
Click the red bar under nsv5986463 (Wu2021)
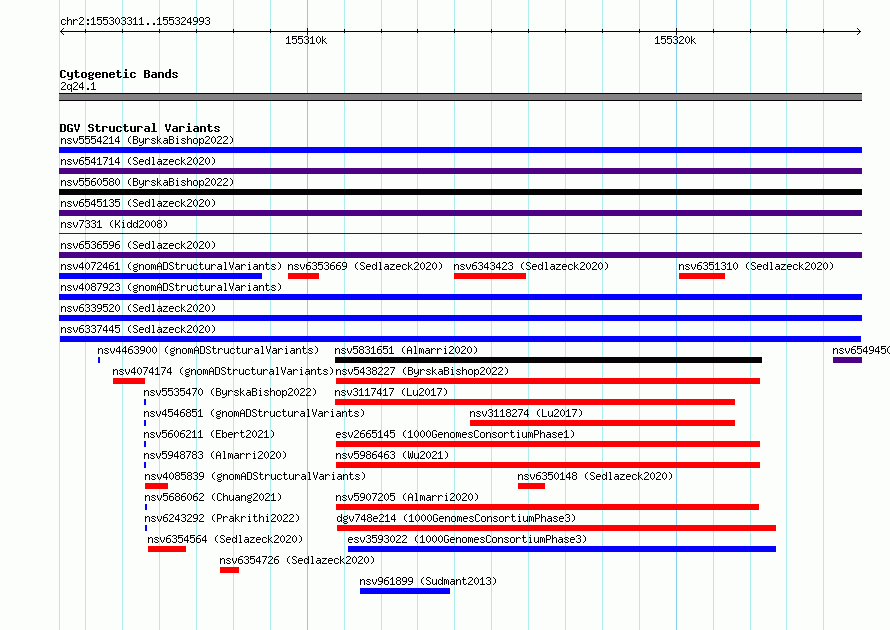548,465
